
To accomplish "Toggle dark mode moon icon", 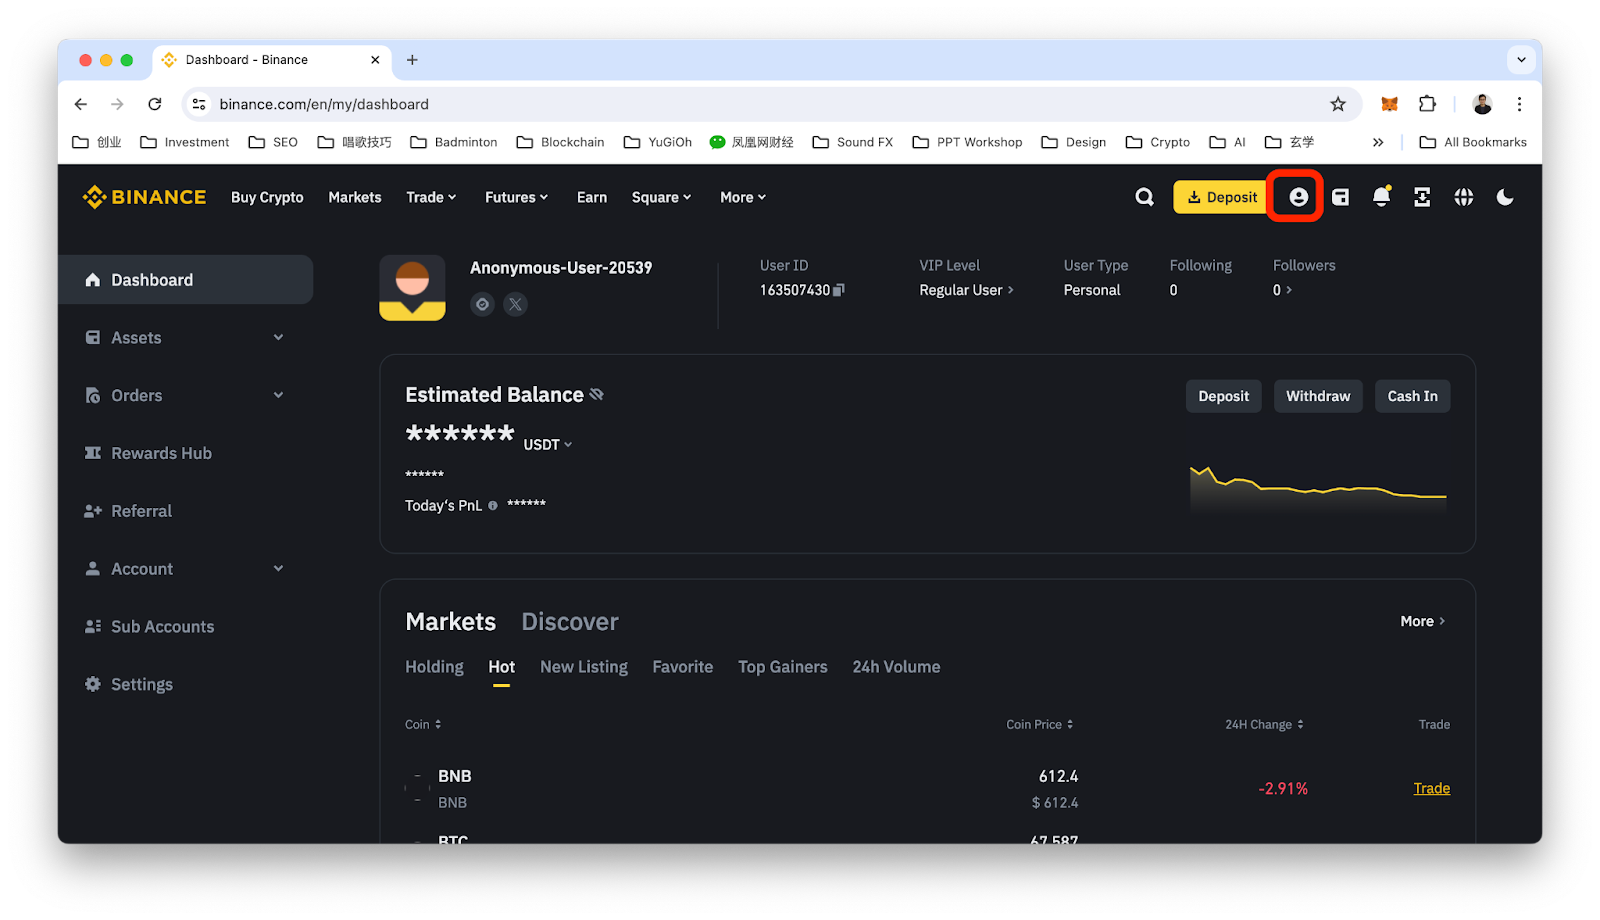I will coord(1505,197).
